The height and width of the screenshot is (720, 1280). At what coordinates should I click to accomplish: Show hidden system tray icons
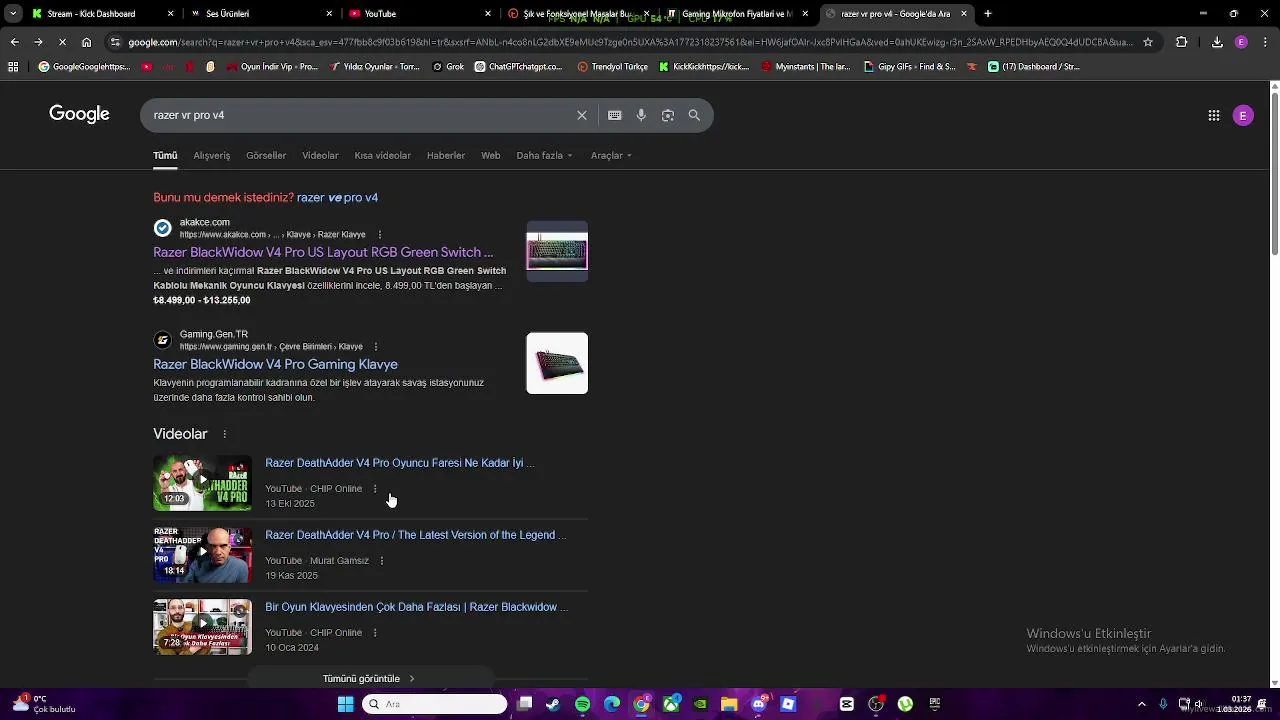click(x=1142, y=704)
